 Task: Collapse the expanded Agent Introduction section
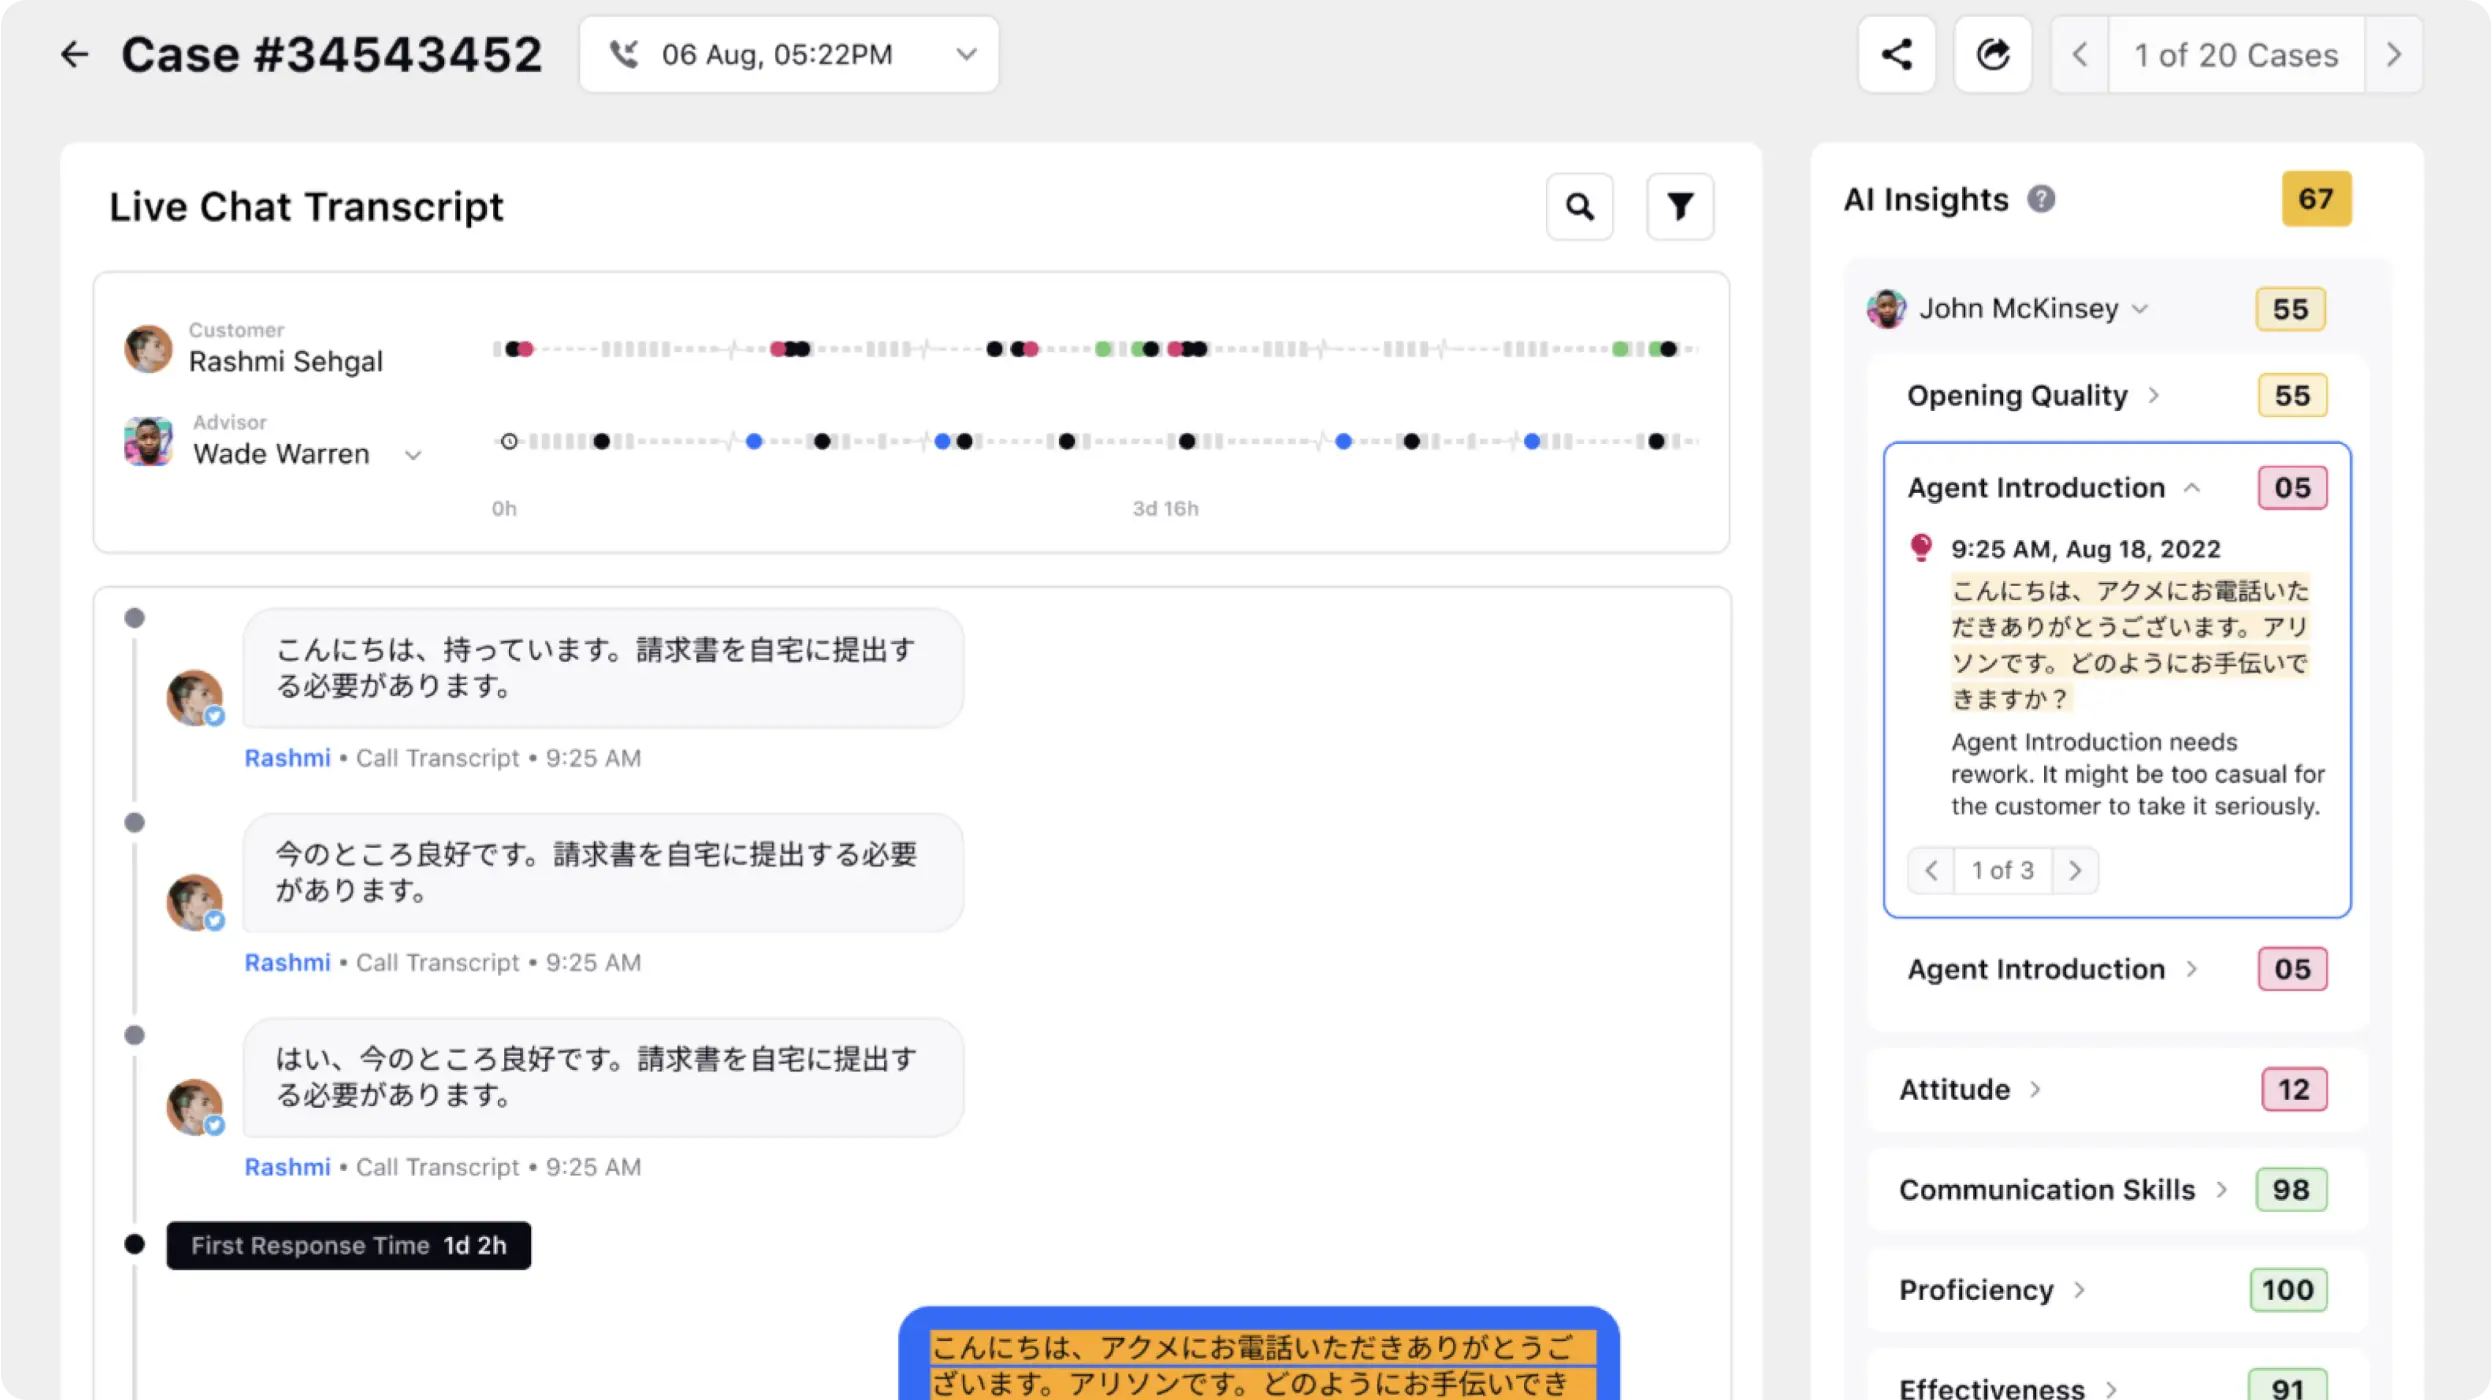pos(2192,488)
